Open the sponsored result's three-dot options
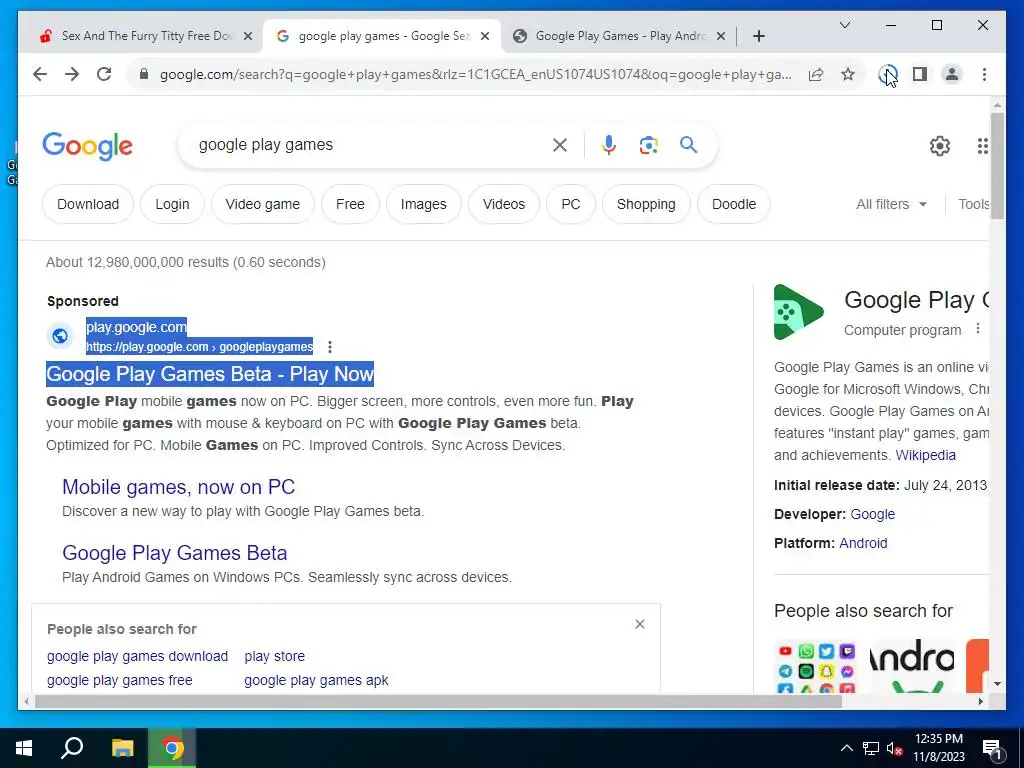The width and height of the screenshot is (1024, 768). coord(330,347)
